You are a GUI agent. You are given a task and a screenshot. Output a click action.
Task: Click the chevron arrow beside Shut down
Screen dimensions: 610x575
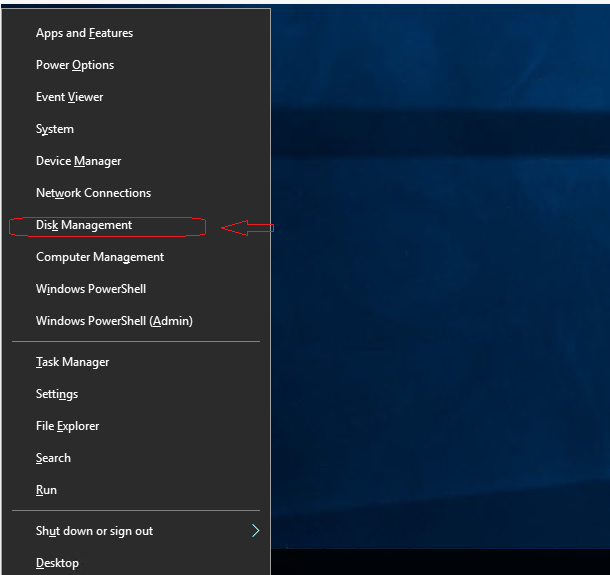tap(256, 531)
